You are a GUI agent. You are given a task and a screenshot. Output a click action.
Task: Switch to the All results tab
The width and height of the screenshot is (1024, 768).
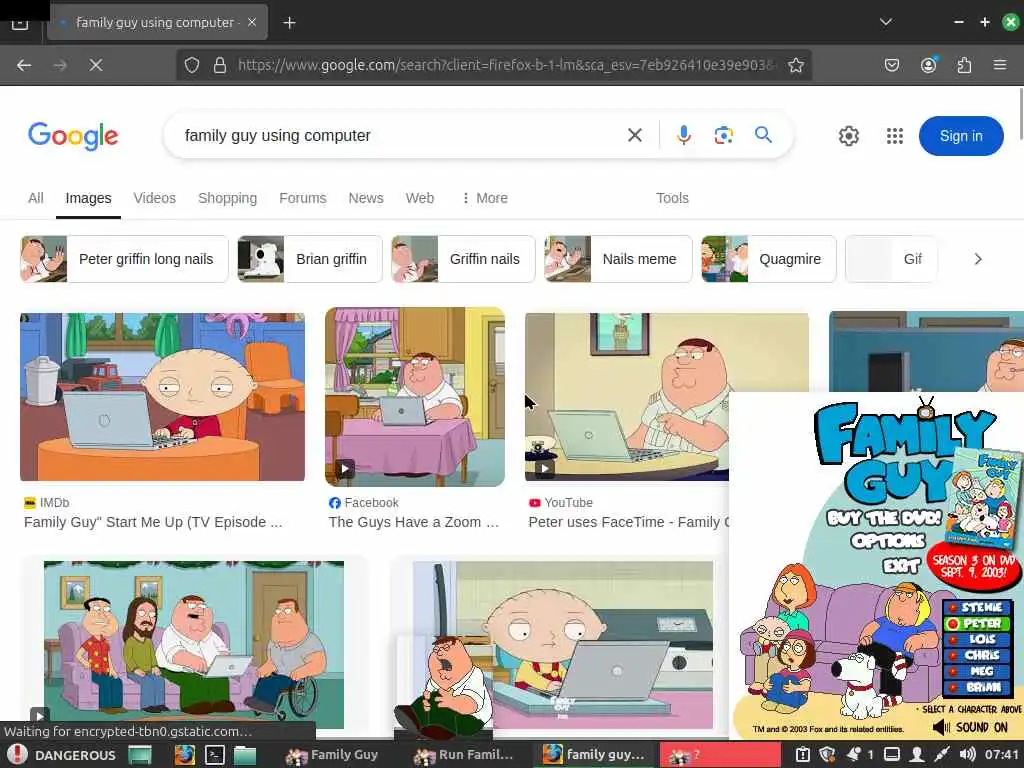[x=36, y=198]
